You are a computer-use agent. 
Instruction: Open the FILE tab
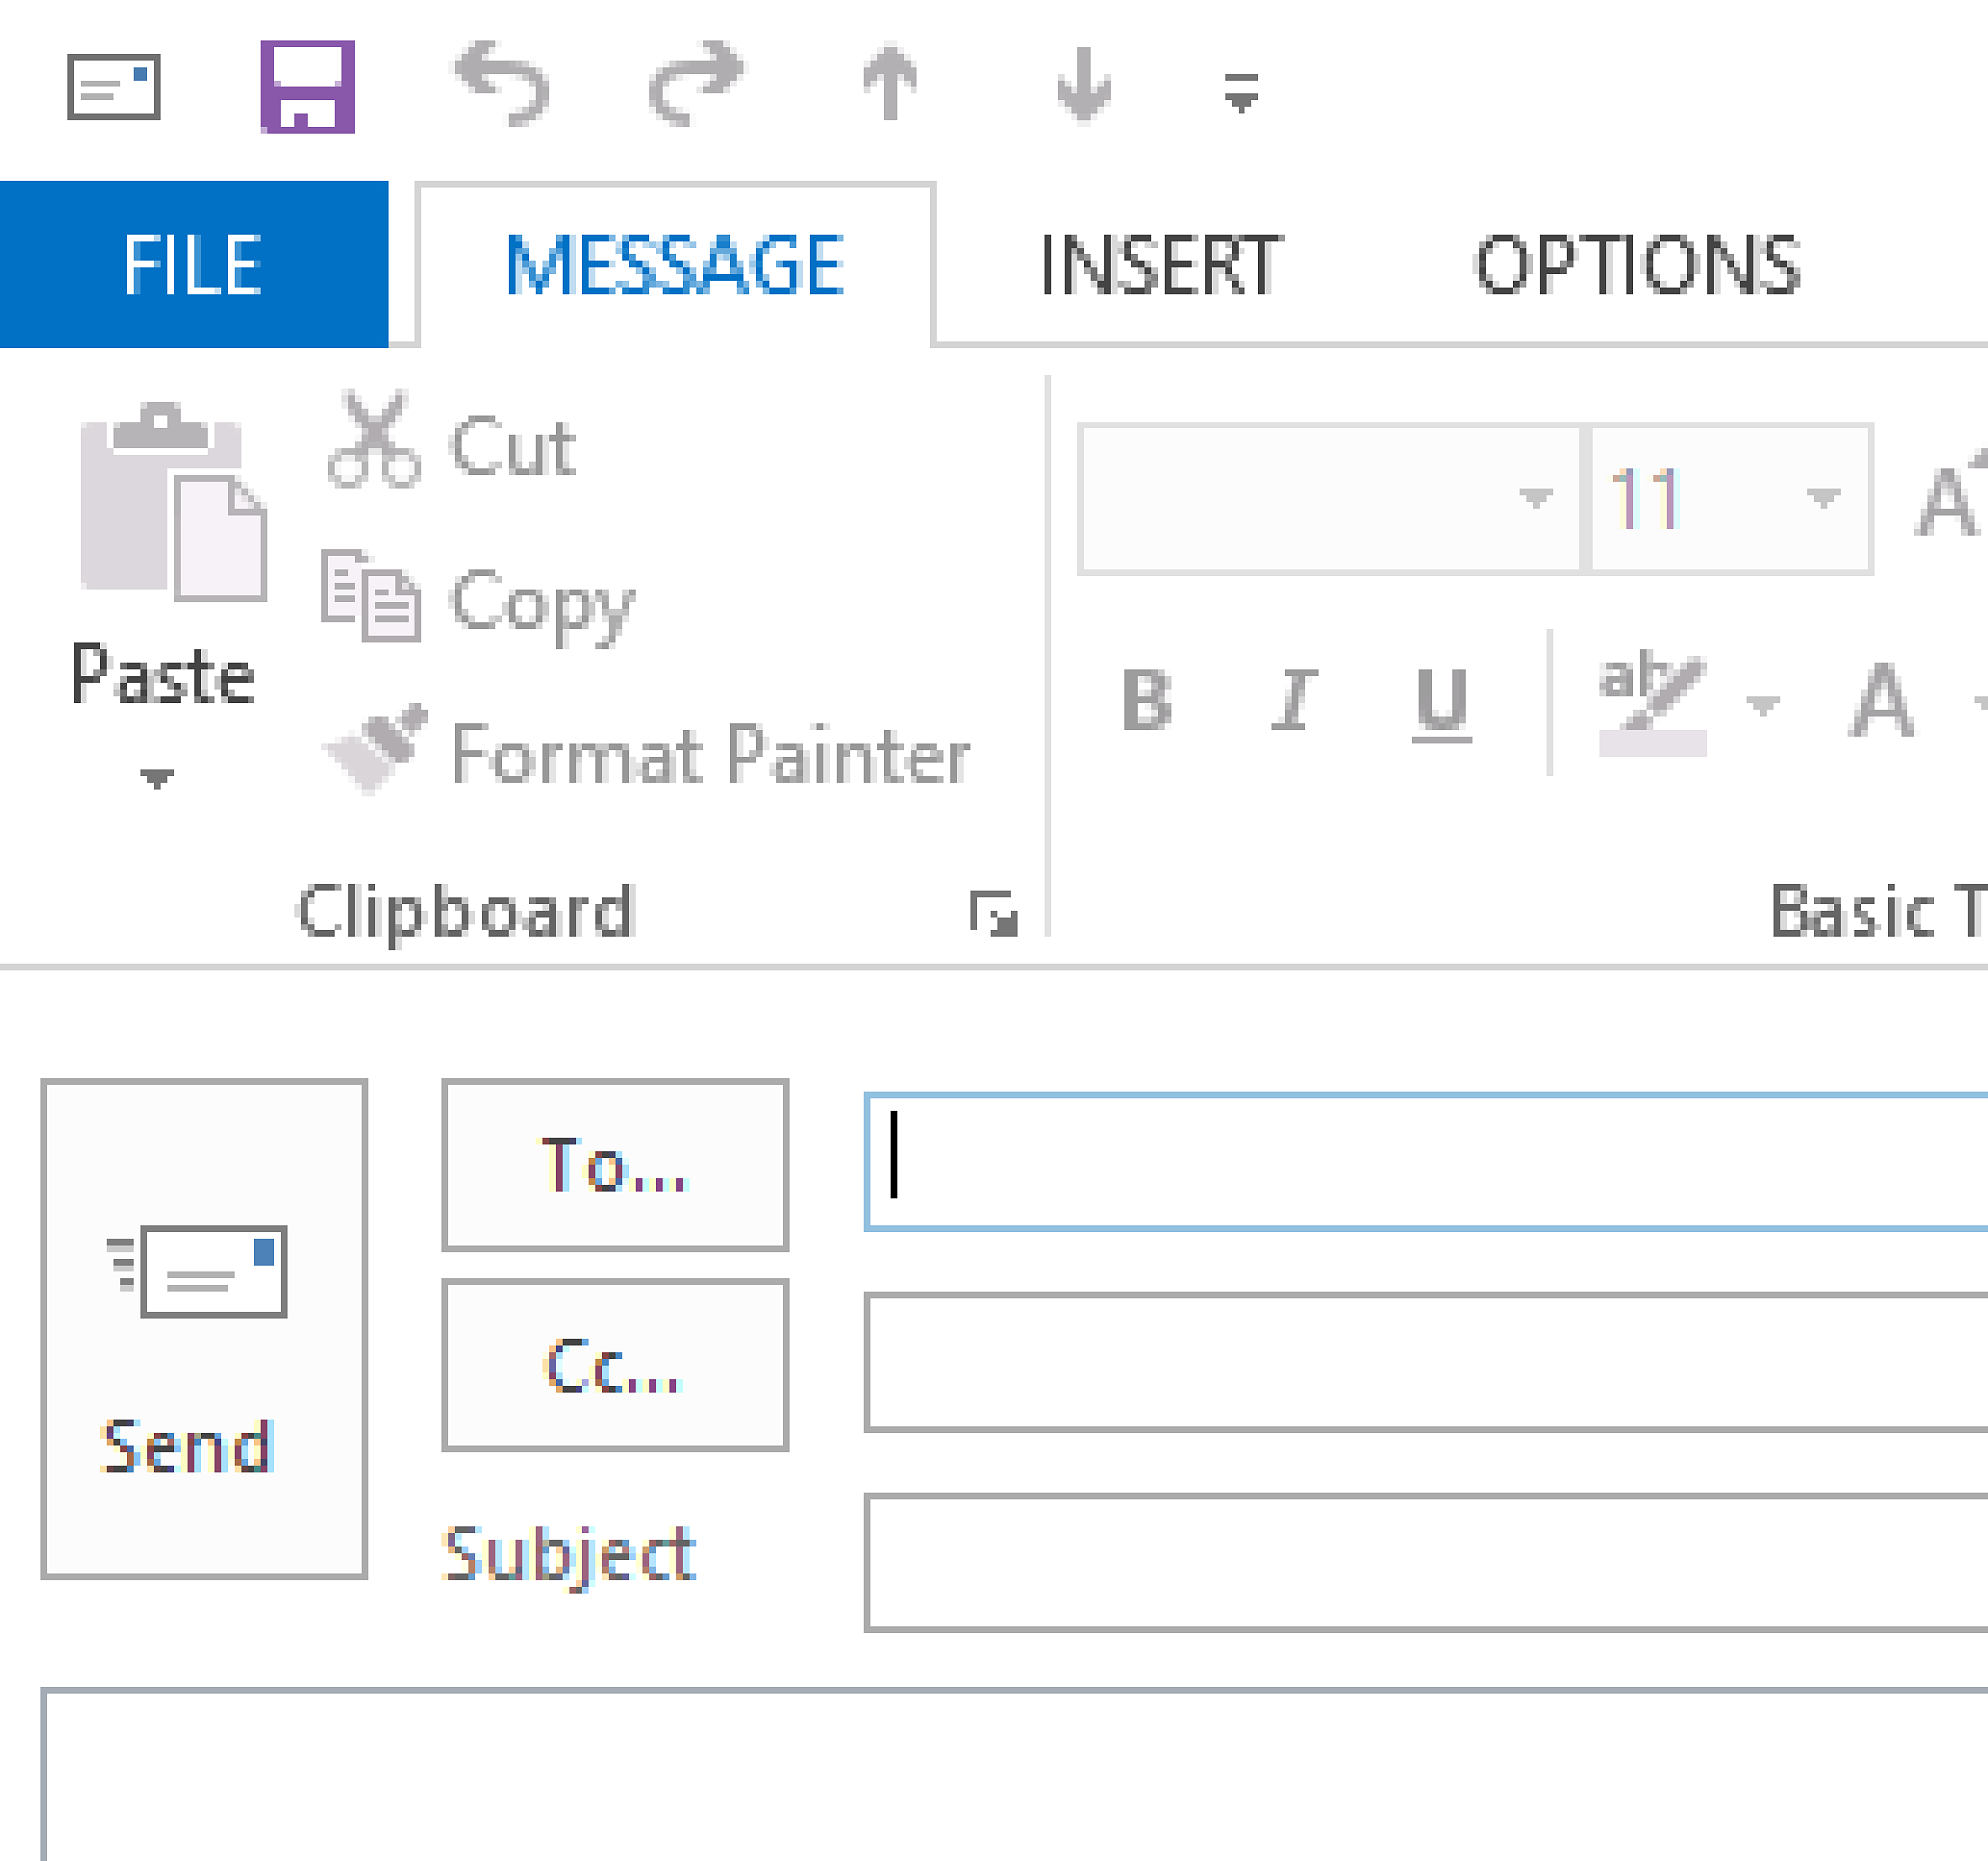tap(193, 265)
